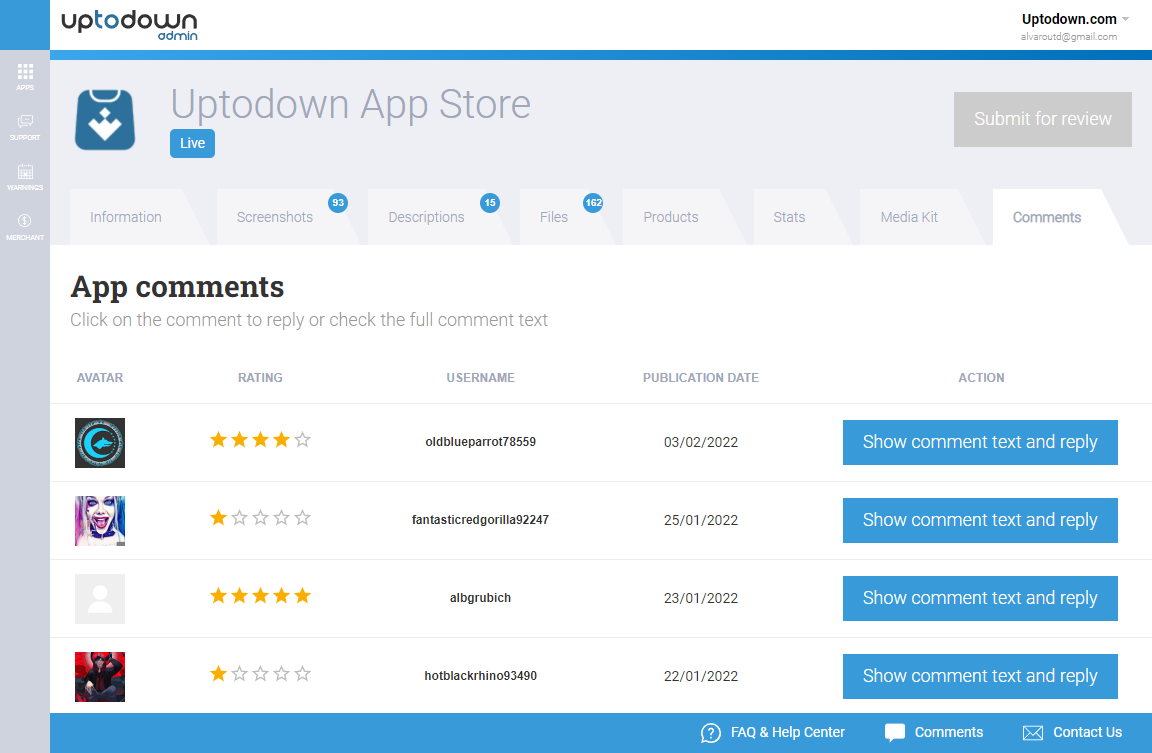Click the FAQ question mark icon
This screenshot has width=1152, height=753.
[710, 732]
